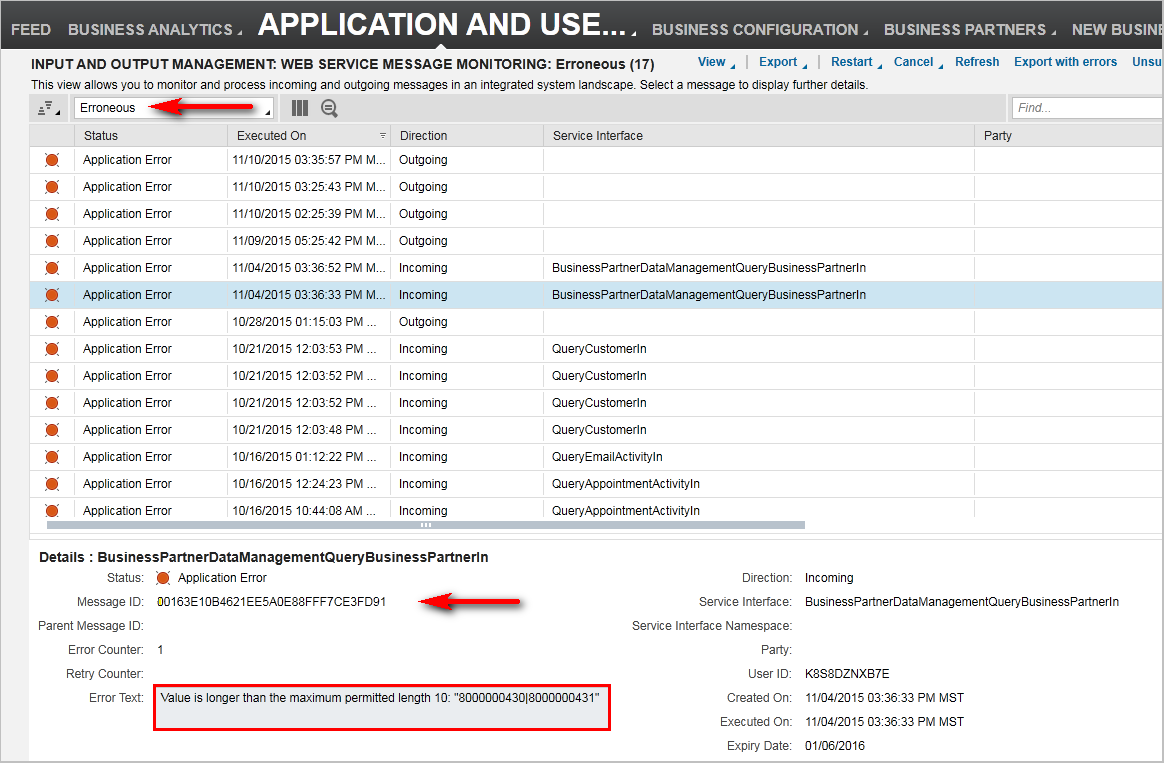This screenshot has width=1164, height=763.
Task: Click the red error icon in first row
Action: click(52, 160)
